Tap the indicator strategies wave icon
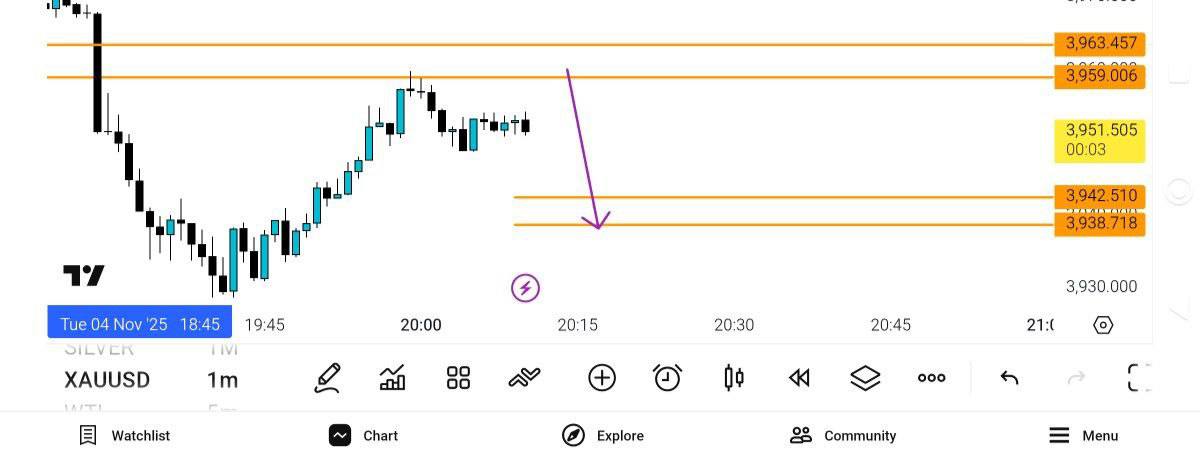This screenshot has width=1200, height=460. 524,378
